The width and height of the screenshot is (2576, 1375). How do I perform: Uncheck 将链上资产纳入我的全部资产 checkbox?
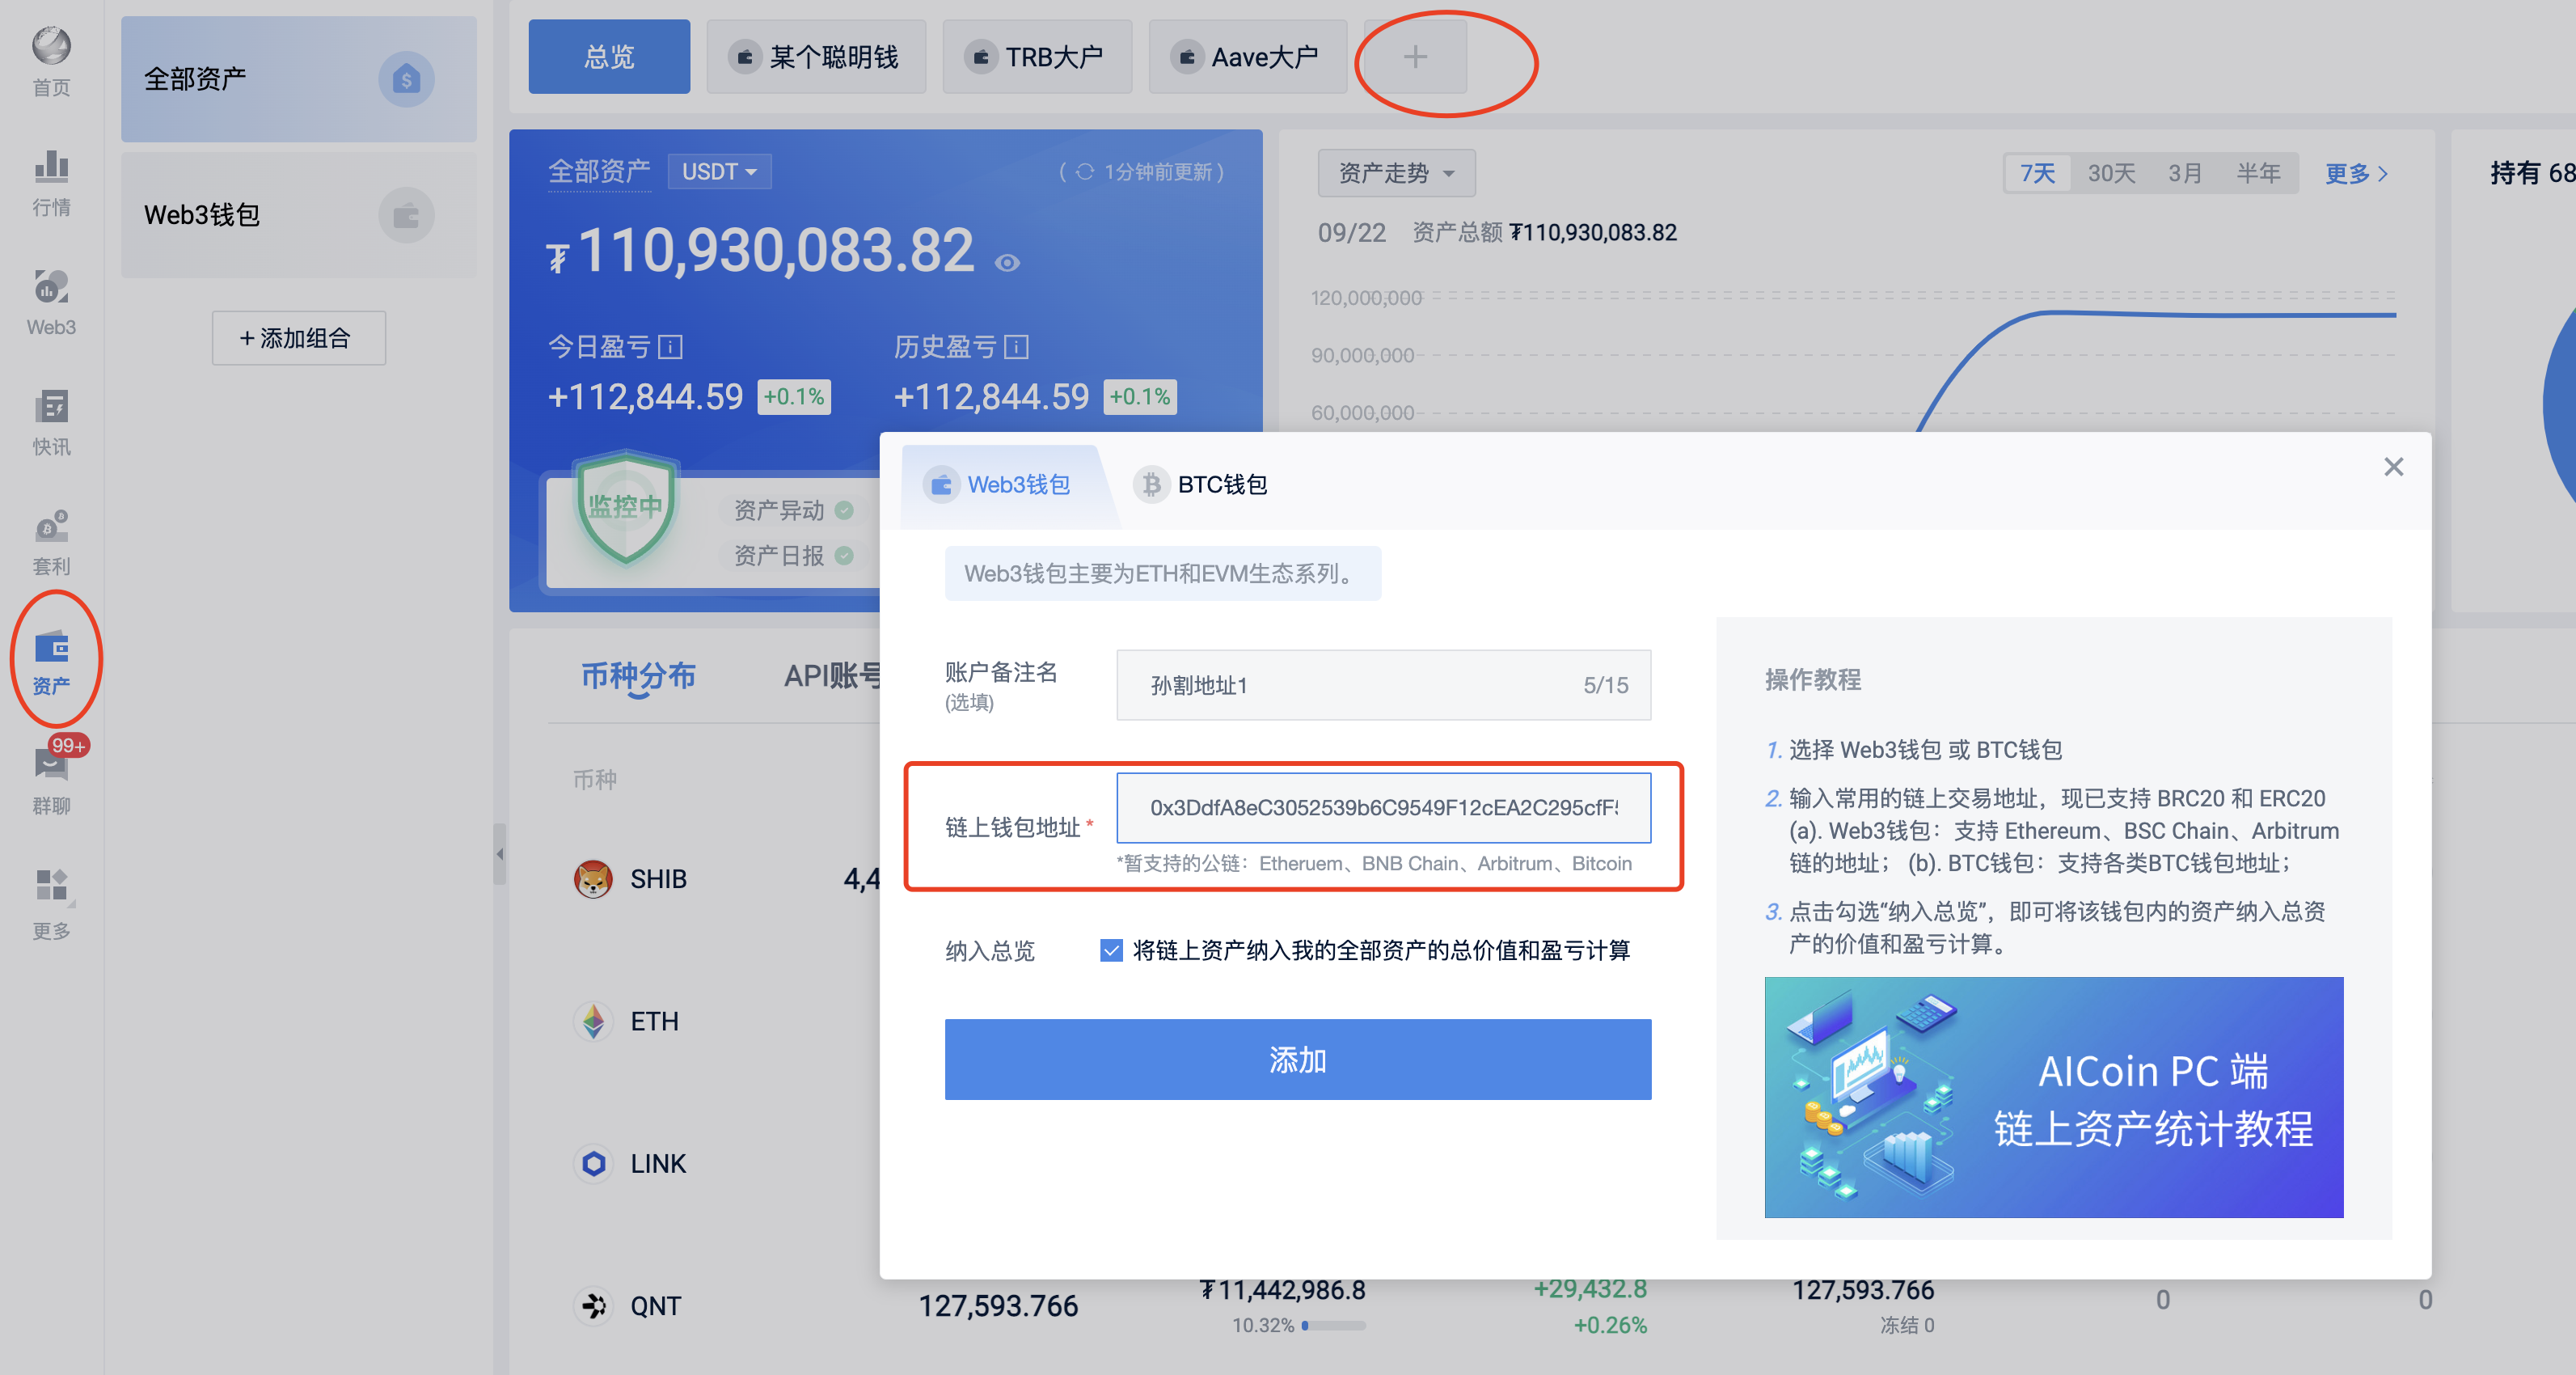1111,950
